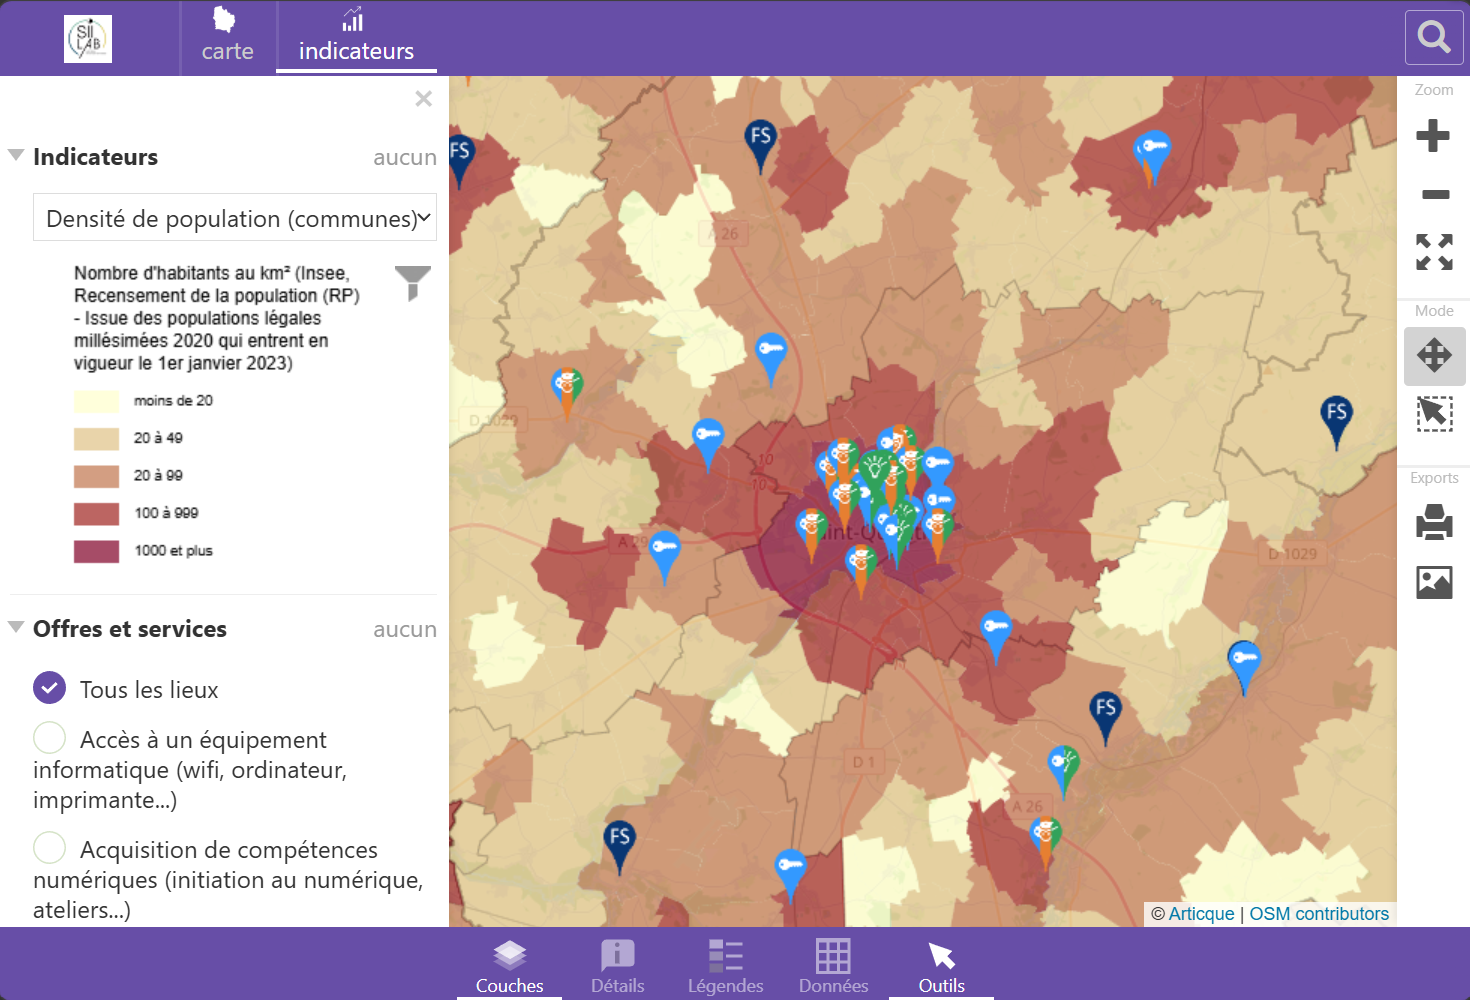Screen dimensions: 1470x1000
Task: Activate the pan move mode tool
Action: 1434,355
